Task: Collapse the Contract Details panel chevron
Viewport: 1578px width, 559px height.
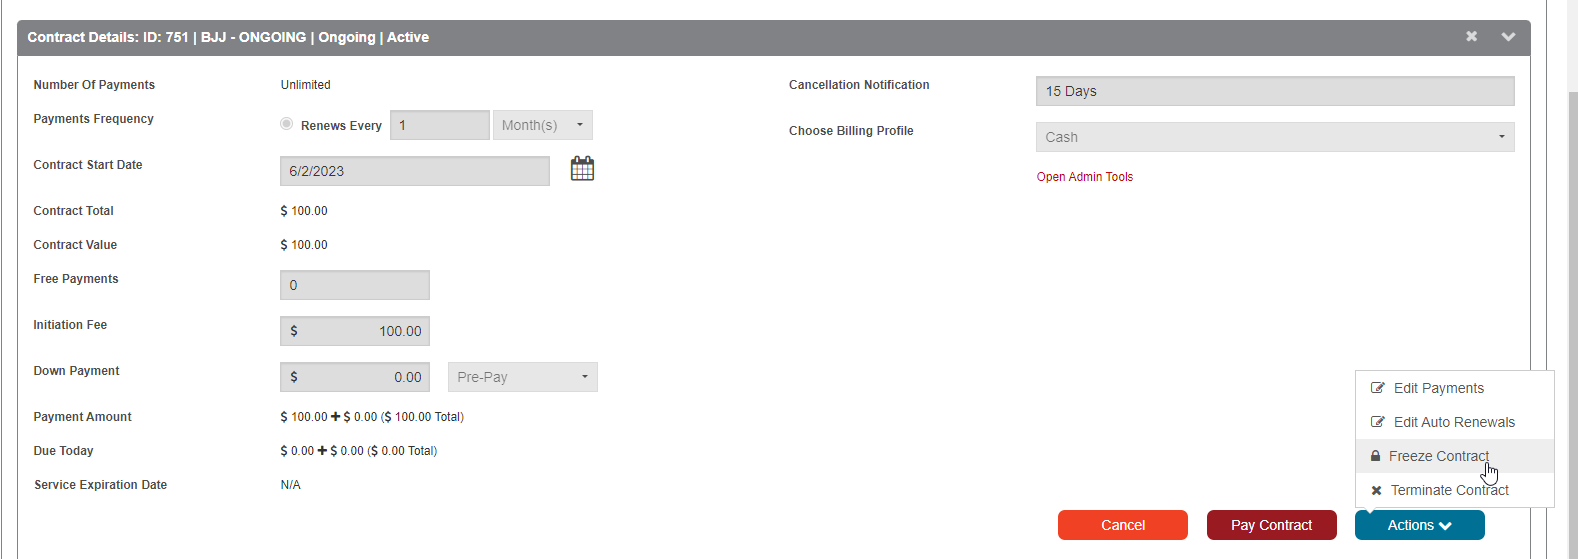Action: click(x=1508, y=37)
